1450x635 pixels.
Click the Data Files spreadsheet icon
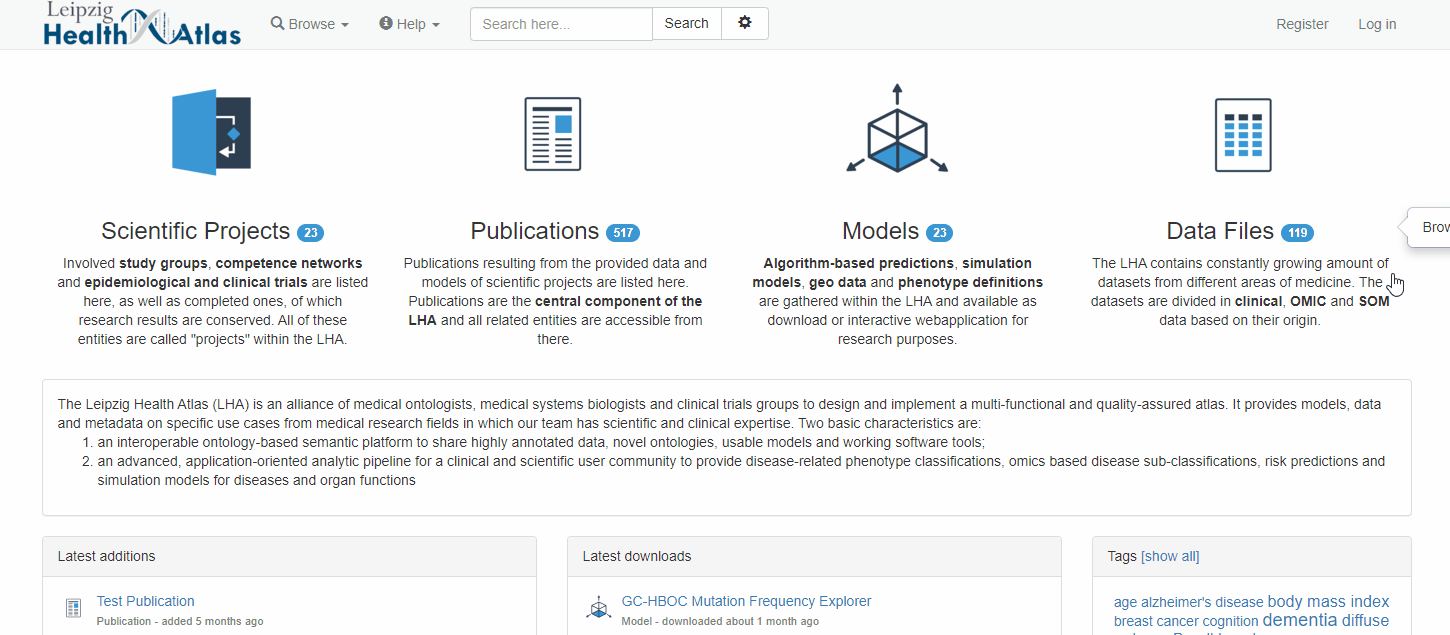(1242, 135)
